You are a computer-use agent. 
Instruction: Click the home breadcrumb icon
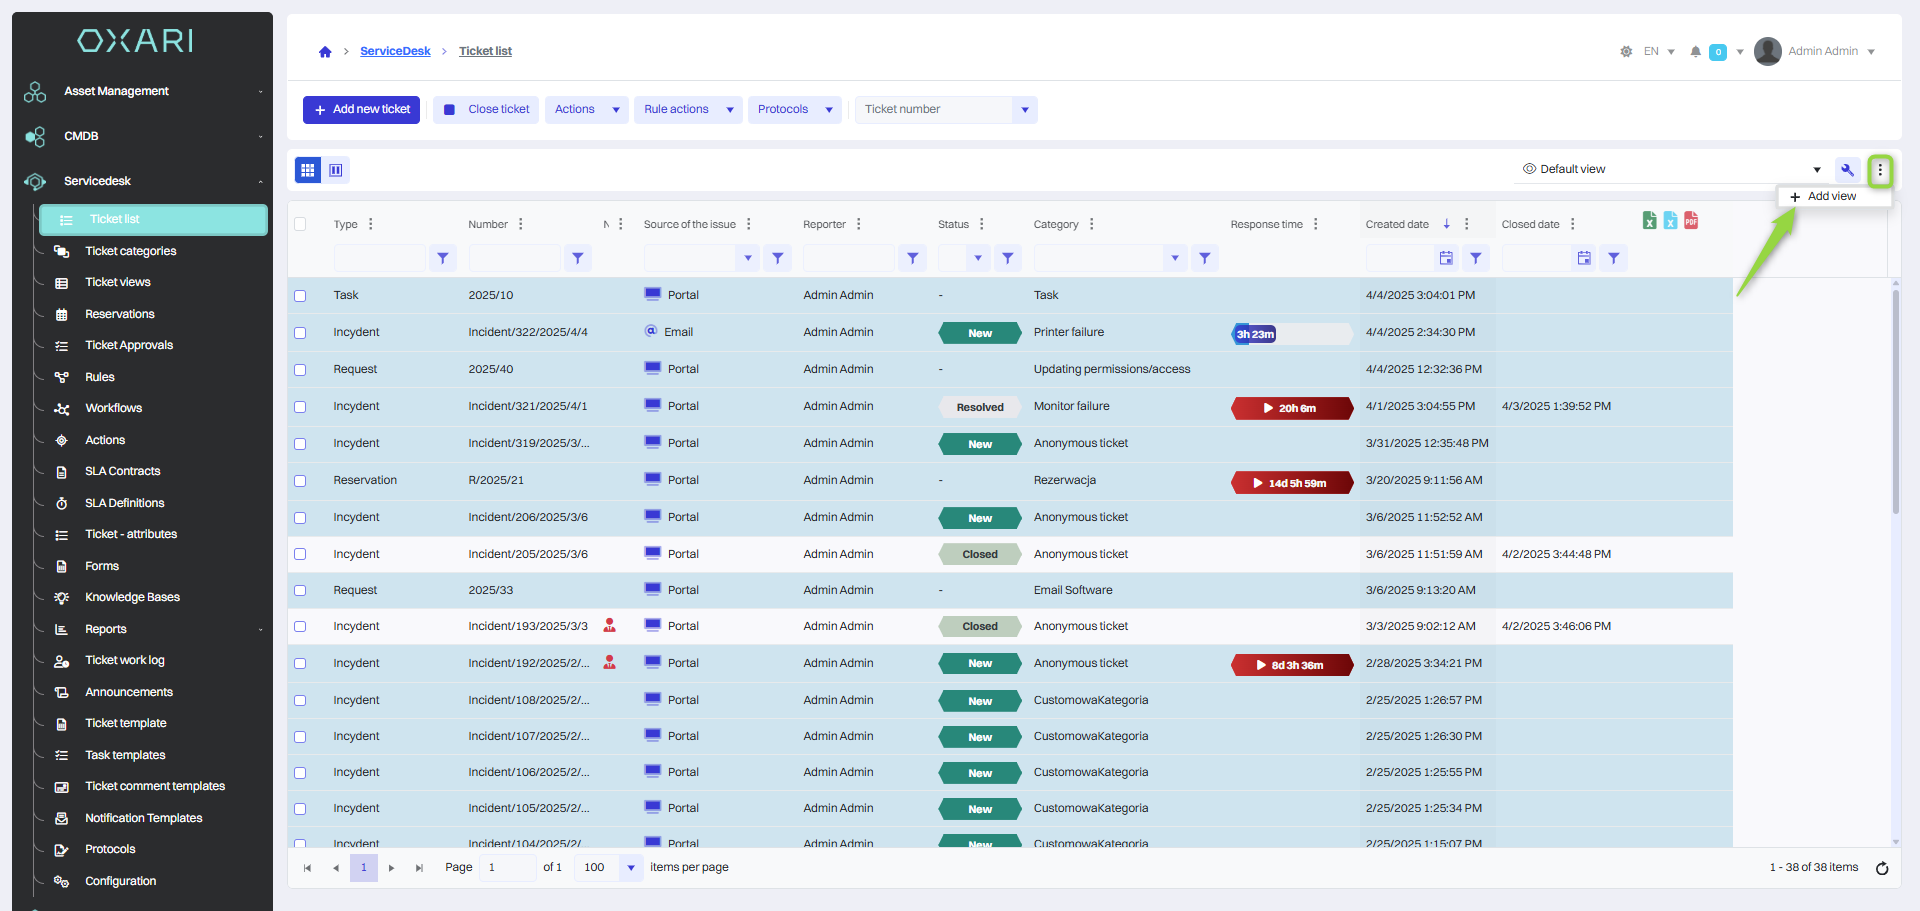pyautogui.click(x=325, y=52)
